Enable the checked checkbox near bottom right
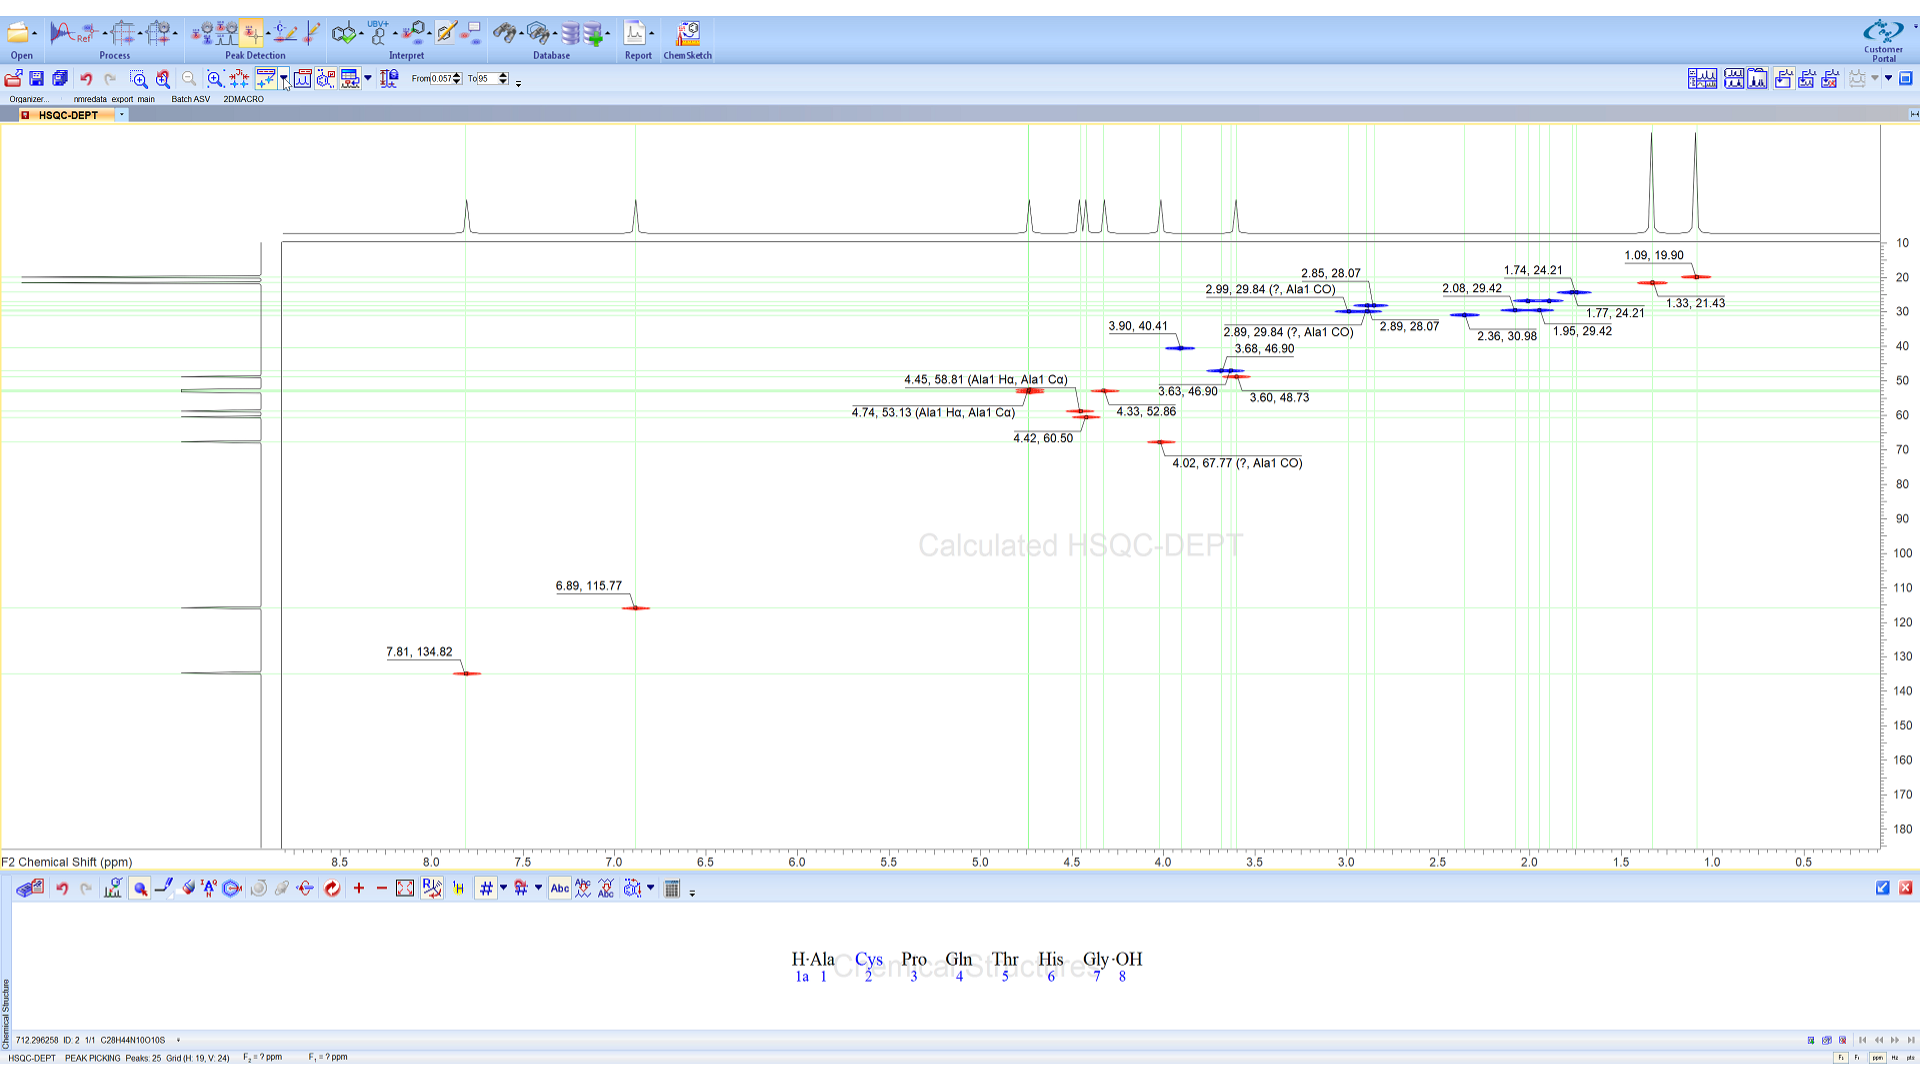 click(1883, 888)
